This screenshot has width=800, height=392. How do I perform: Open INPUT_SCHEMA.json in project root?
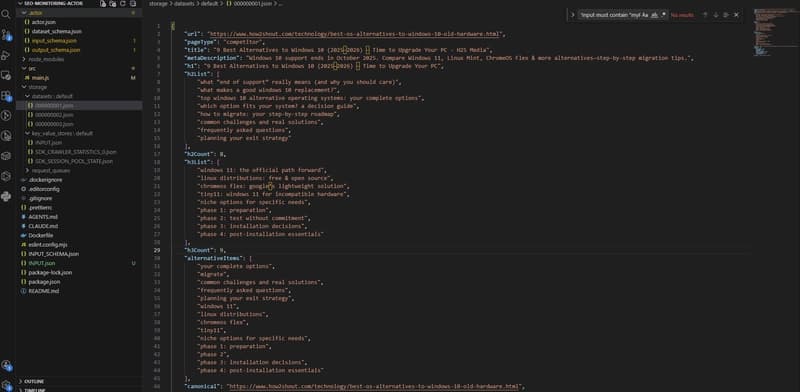(x=79, y=254)
